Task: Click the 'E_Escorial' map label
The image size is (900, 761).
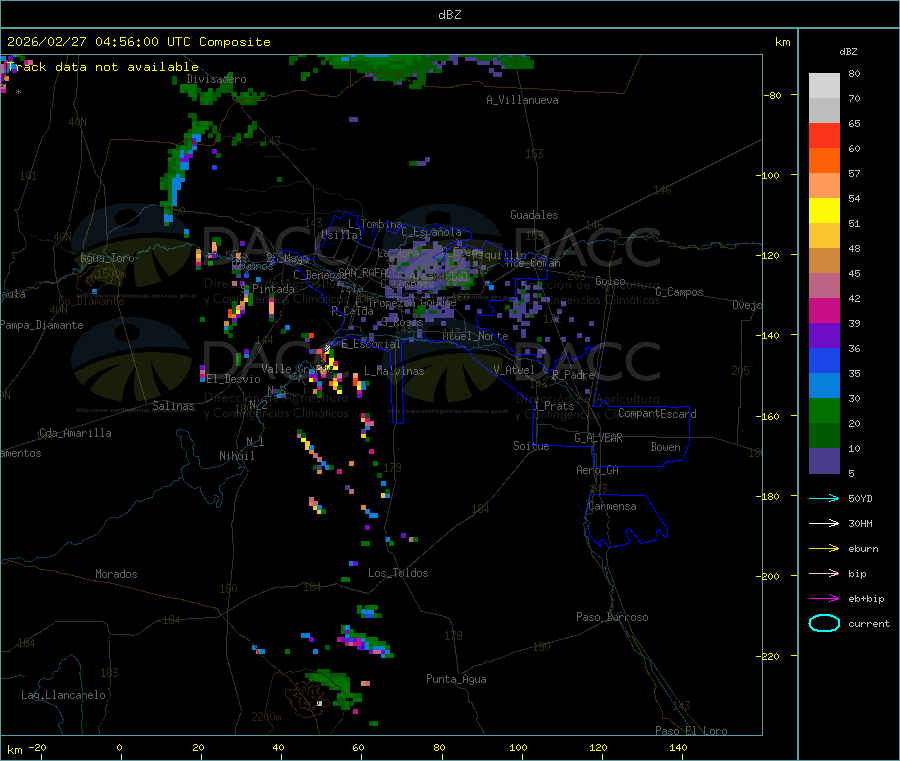Action: pos(371,344)
